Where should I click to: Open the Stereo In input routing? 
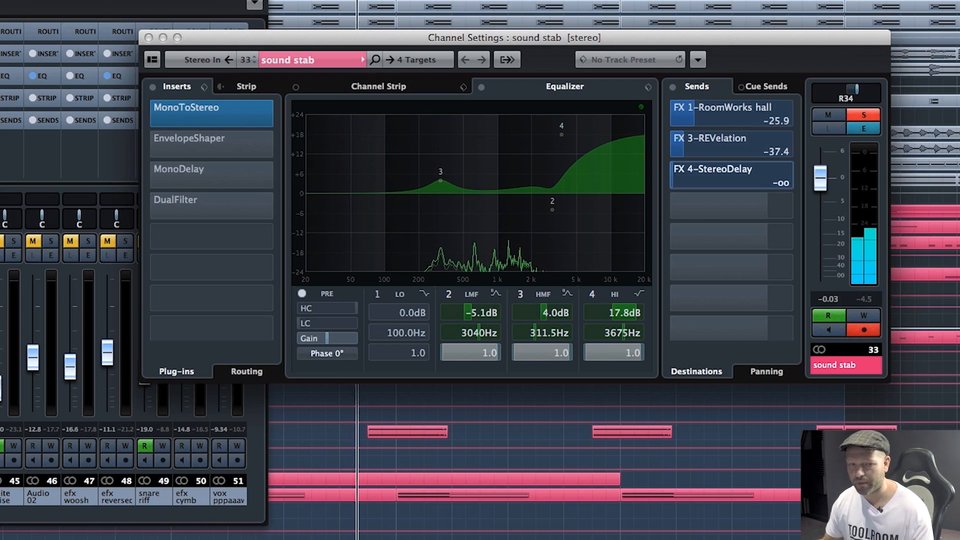pyautogui.click(x=201, y=59)
